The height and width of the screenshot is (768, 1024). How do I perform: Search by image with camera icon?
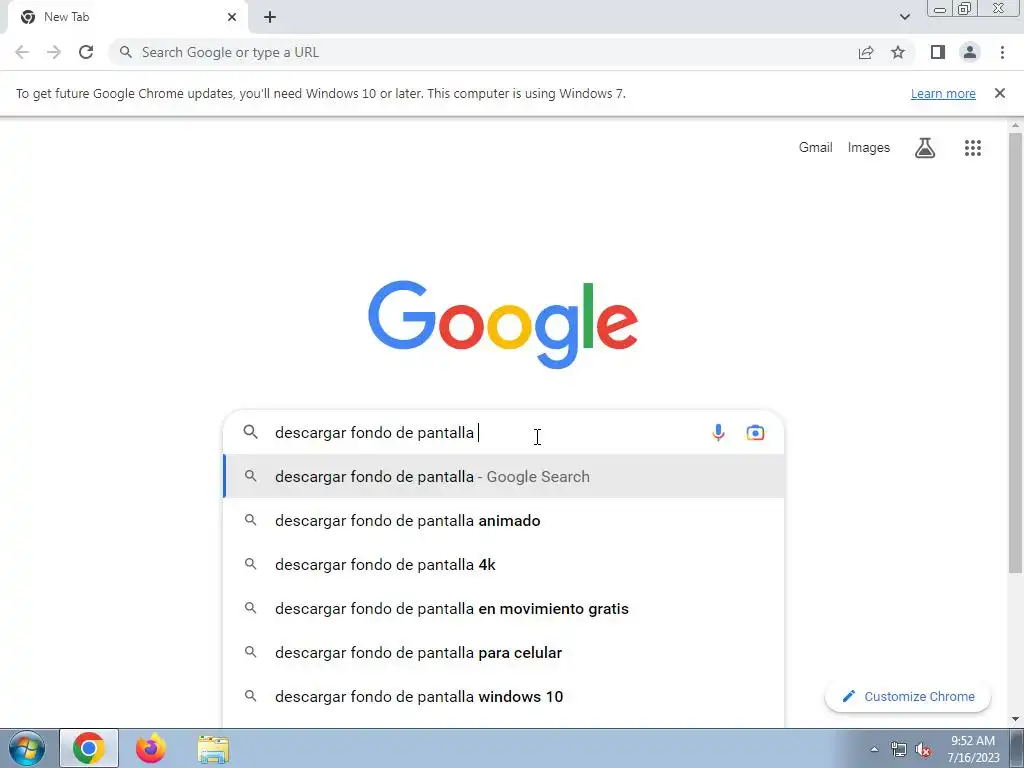click(x=756, y=432)
